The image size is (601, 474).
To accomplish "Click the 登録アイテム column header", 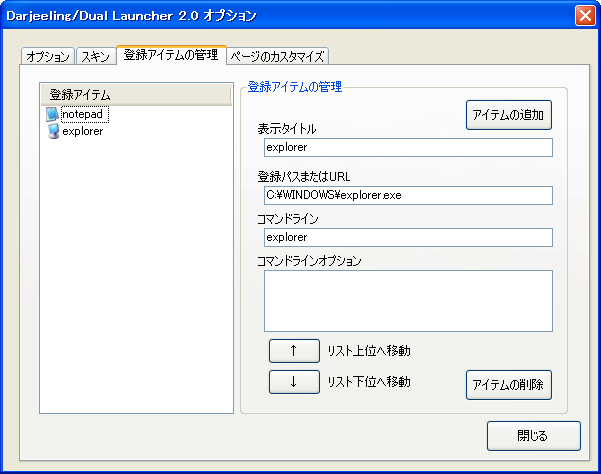I will click(x=136, y=95).
